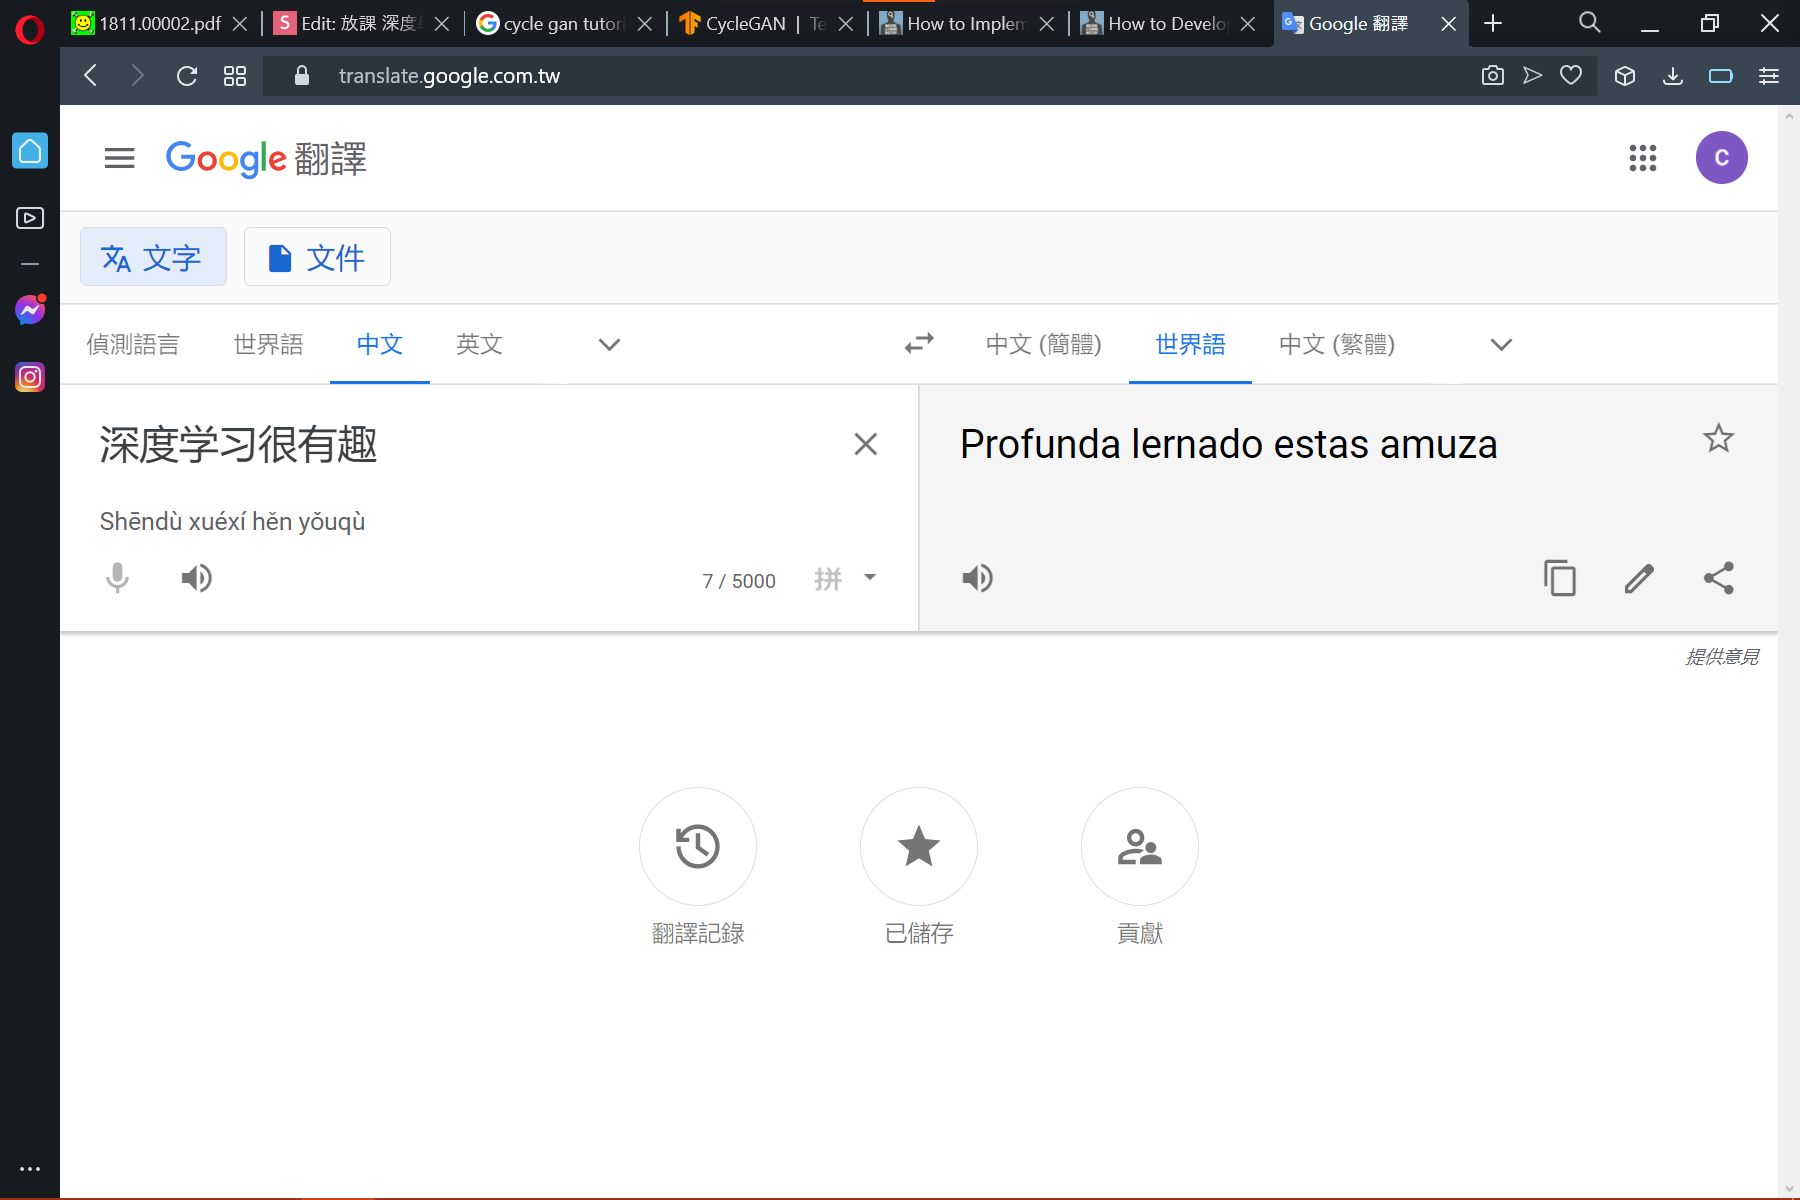The width and height of the screenshot is (1800, 1200).
Task: Switch to the Edit: 放課 tab
Action: click(360, 23)
